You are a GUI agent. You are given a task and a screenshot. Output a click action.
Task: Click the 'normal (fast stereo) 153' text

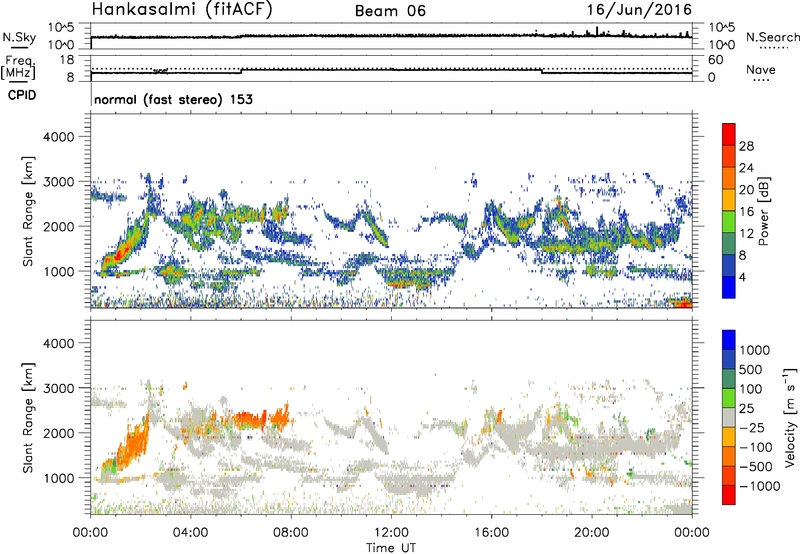(173, 99)
